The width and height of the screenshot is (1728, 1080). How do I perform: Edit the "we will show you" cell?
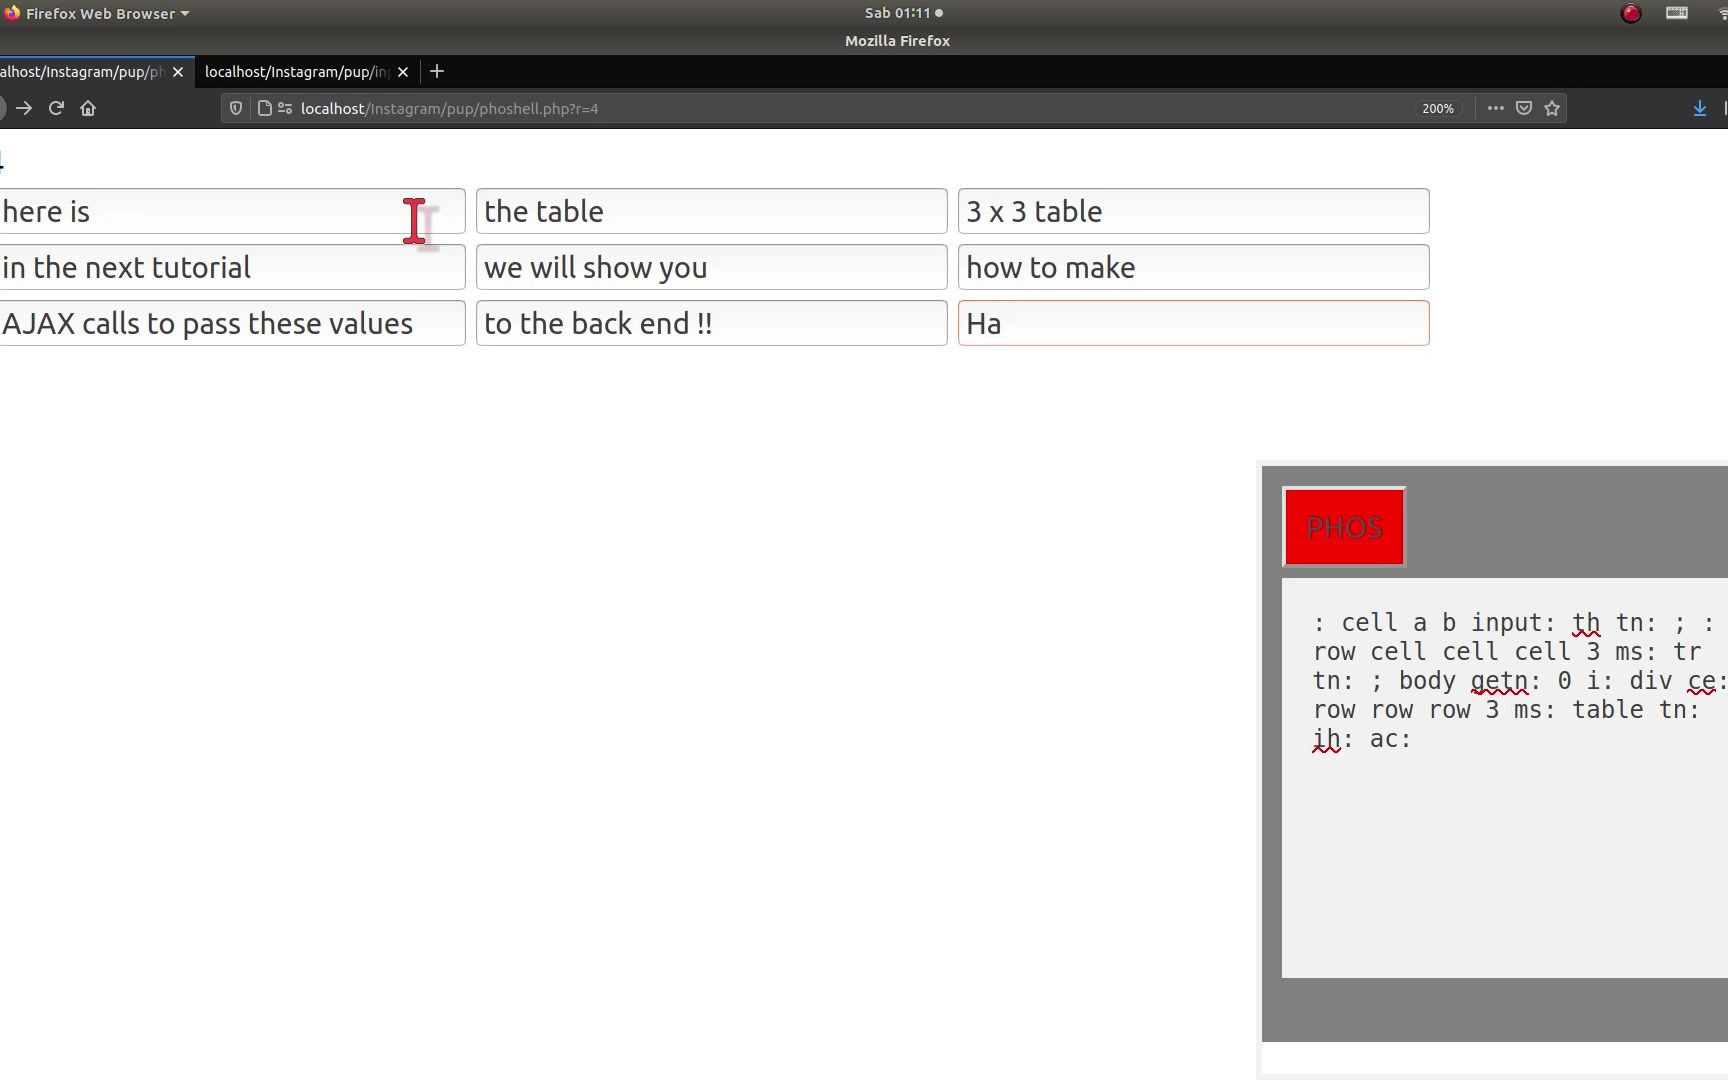[712, 267]
